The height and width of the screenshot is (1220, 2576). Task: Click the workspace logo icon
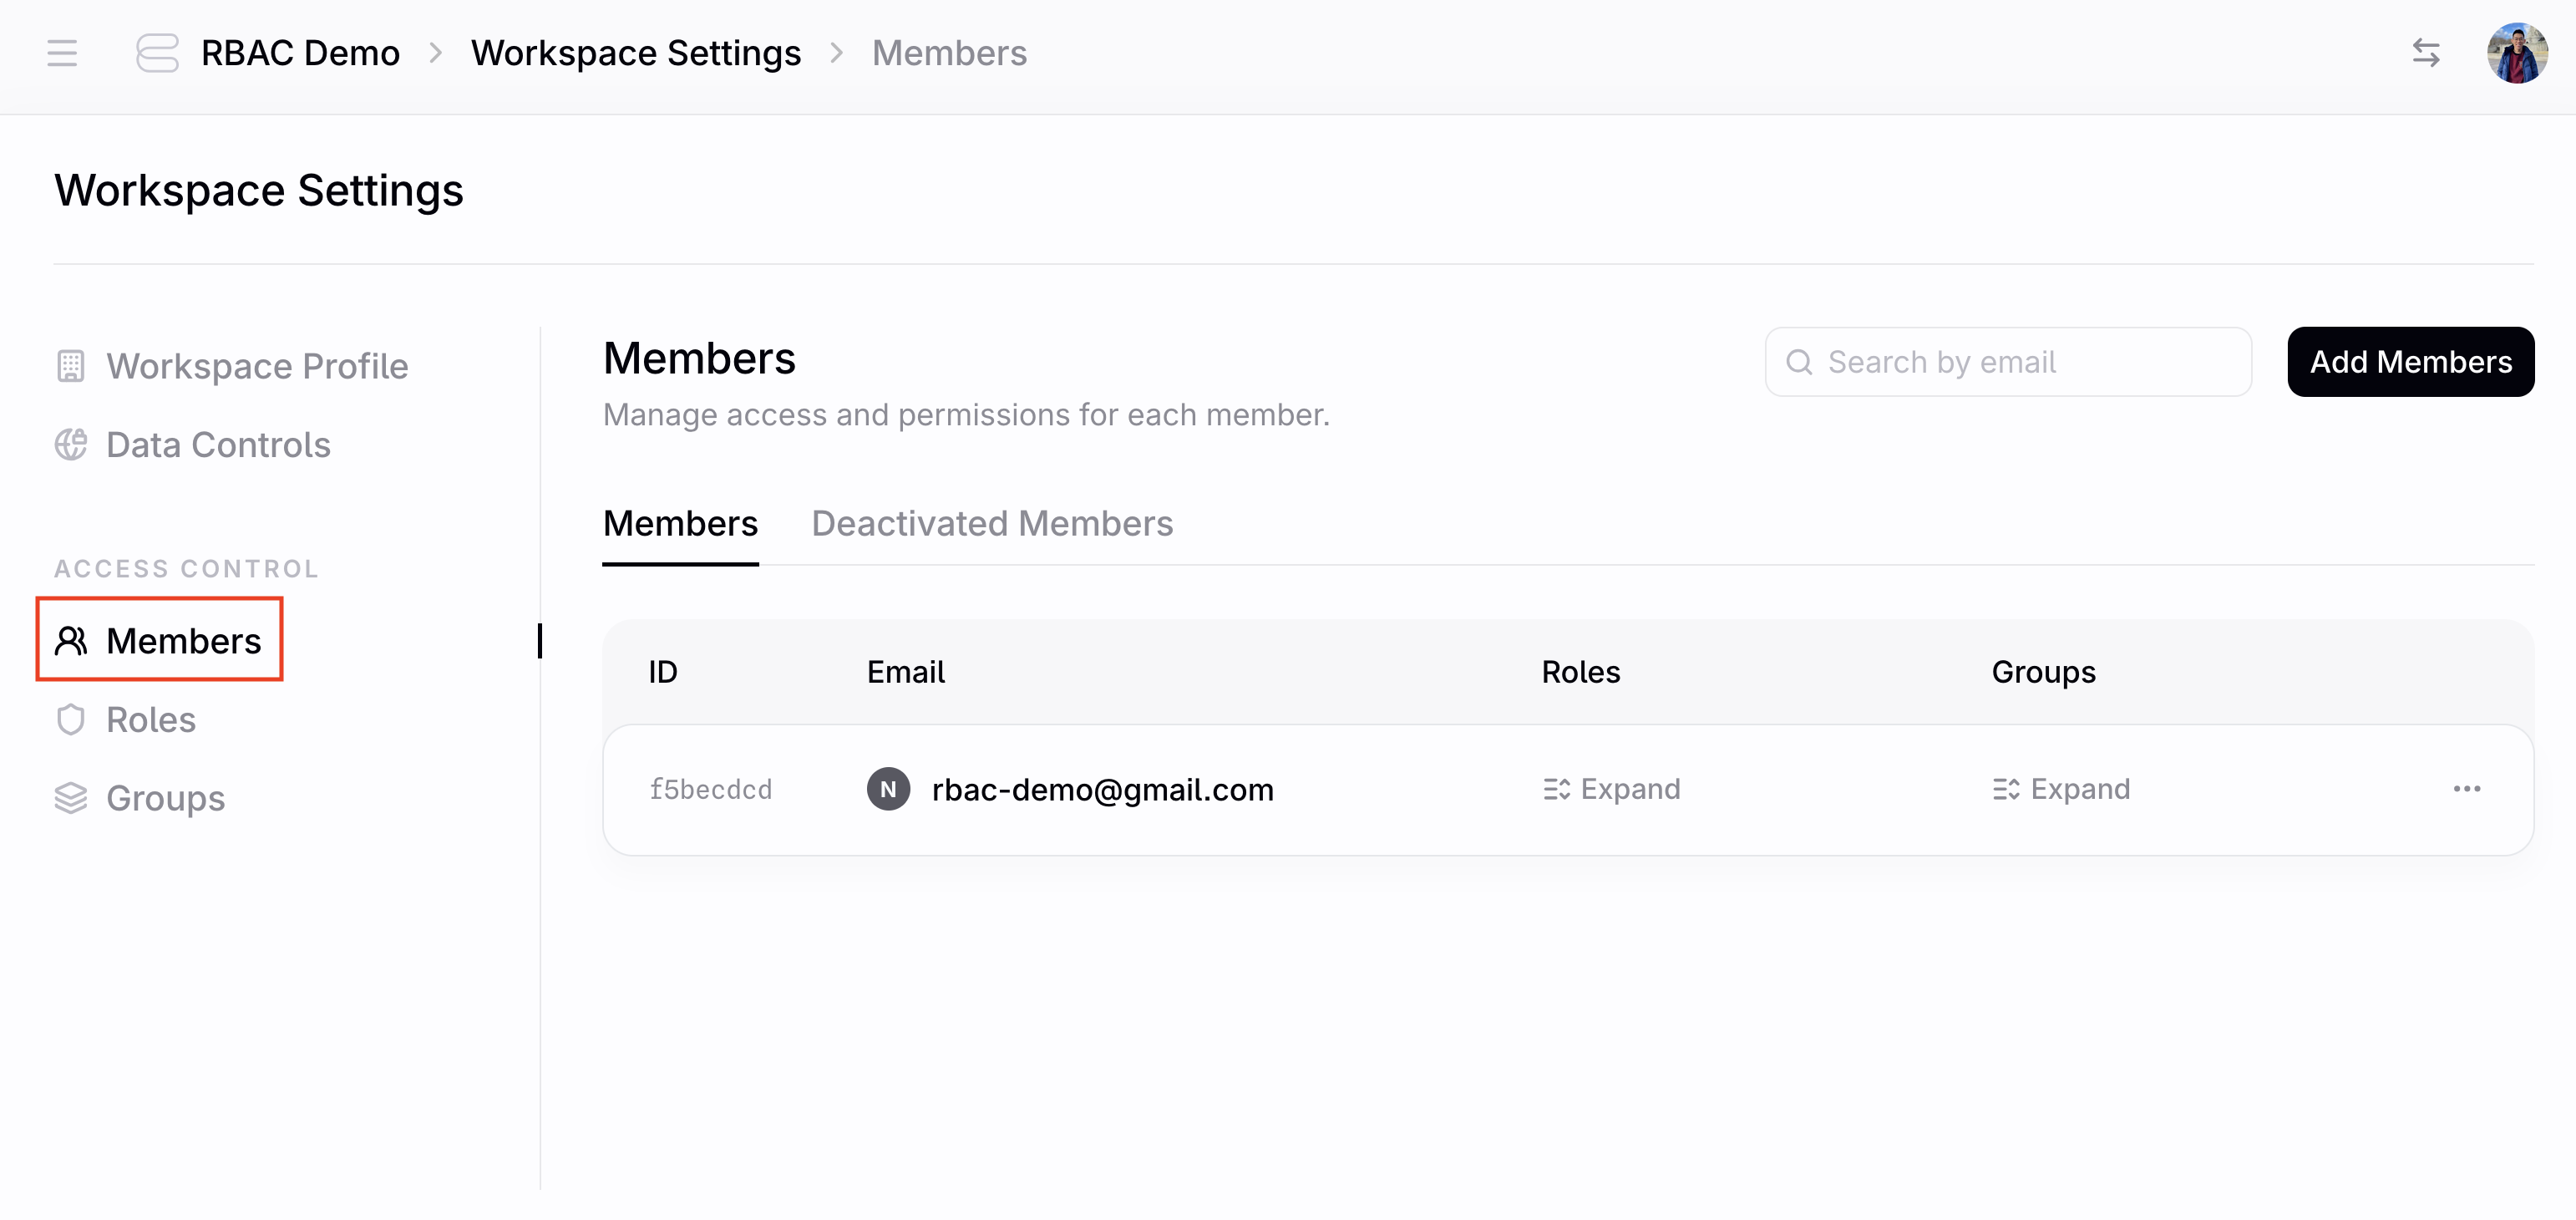point(157,53)
